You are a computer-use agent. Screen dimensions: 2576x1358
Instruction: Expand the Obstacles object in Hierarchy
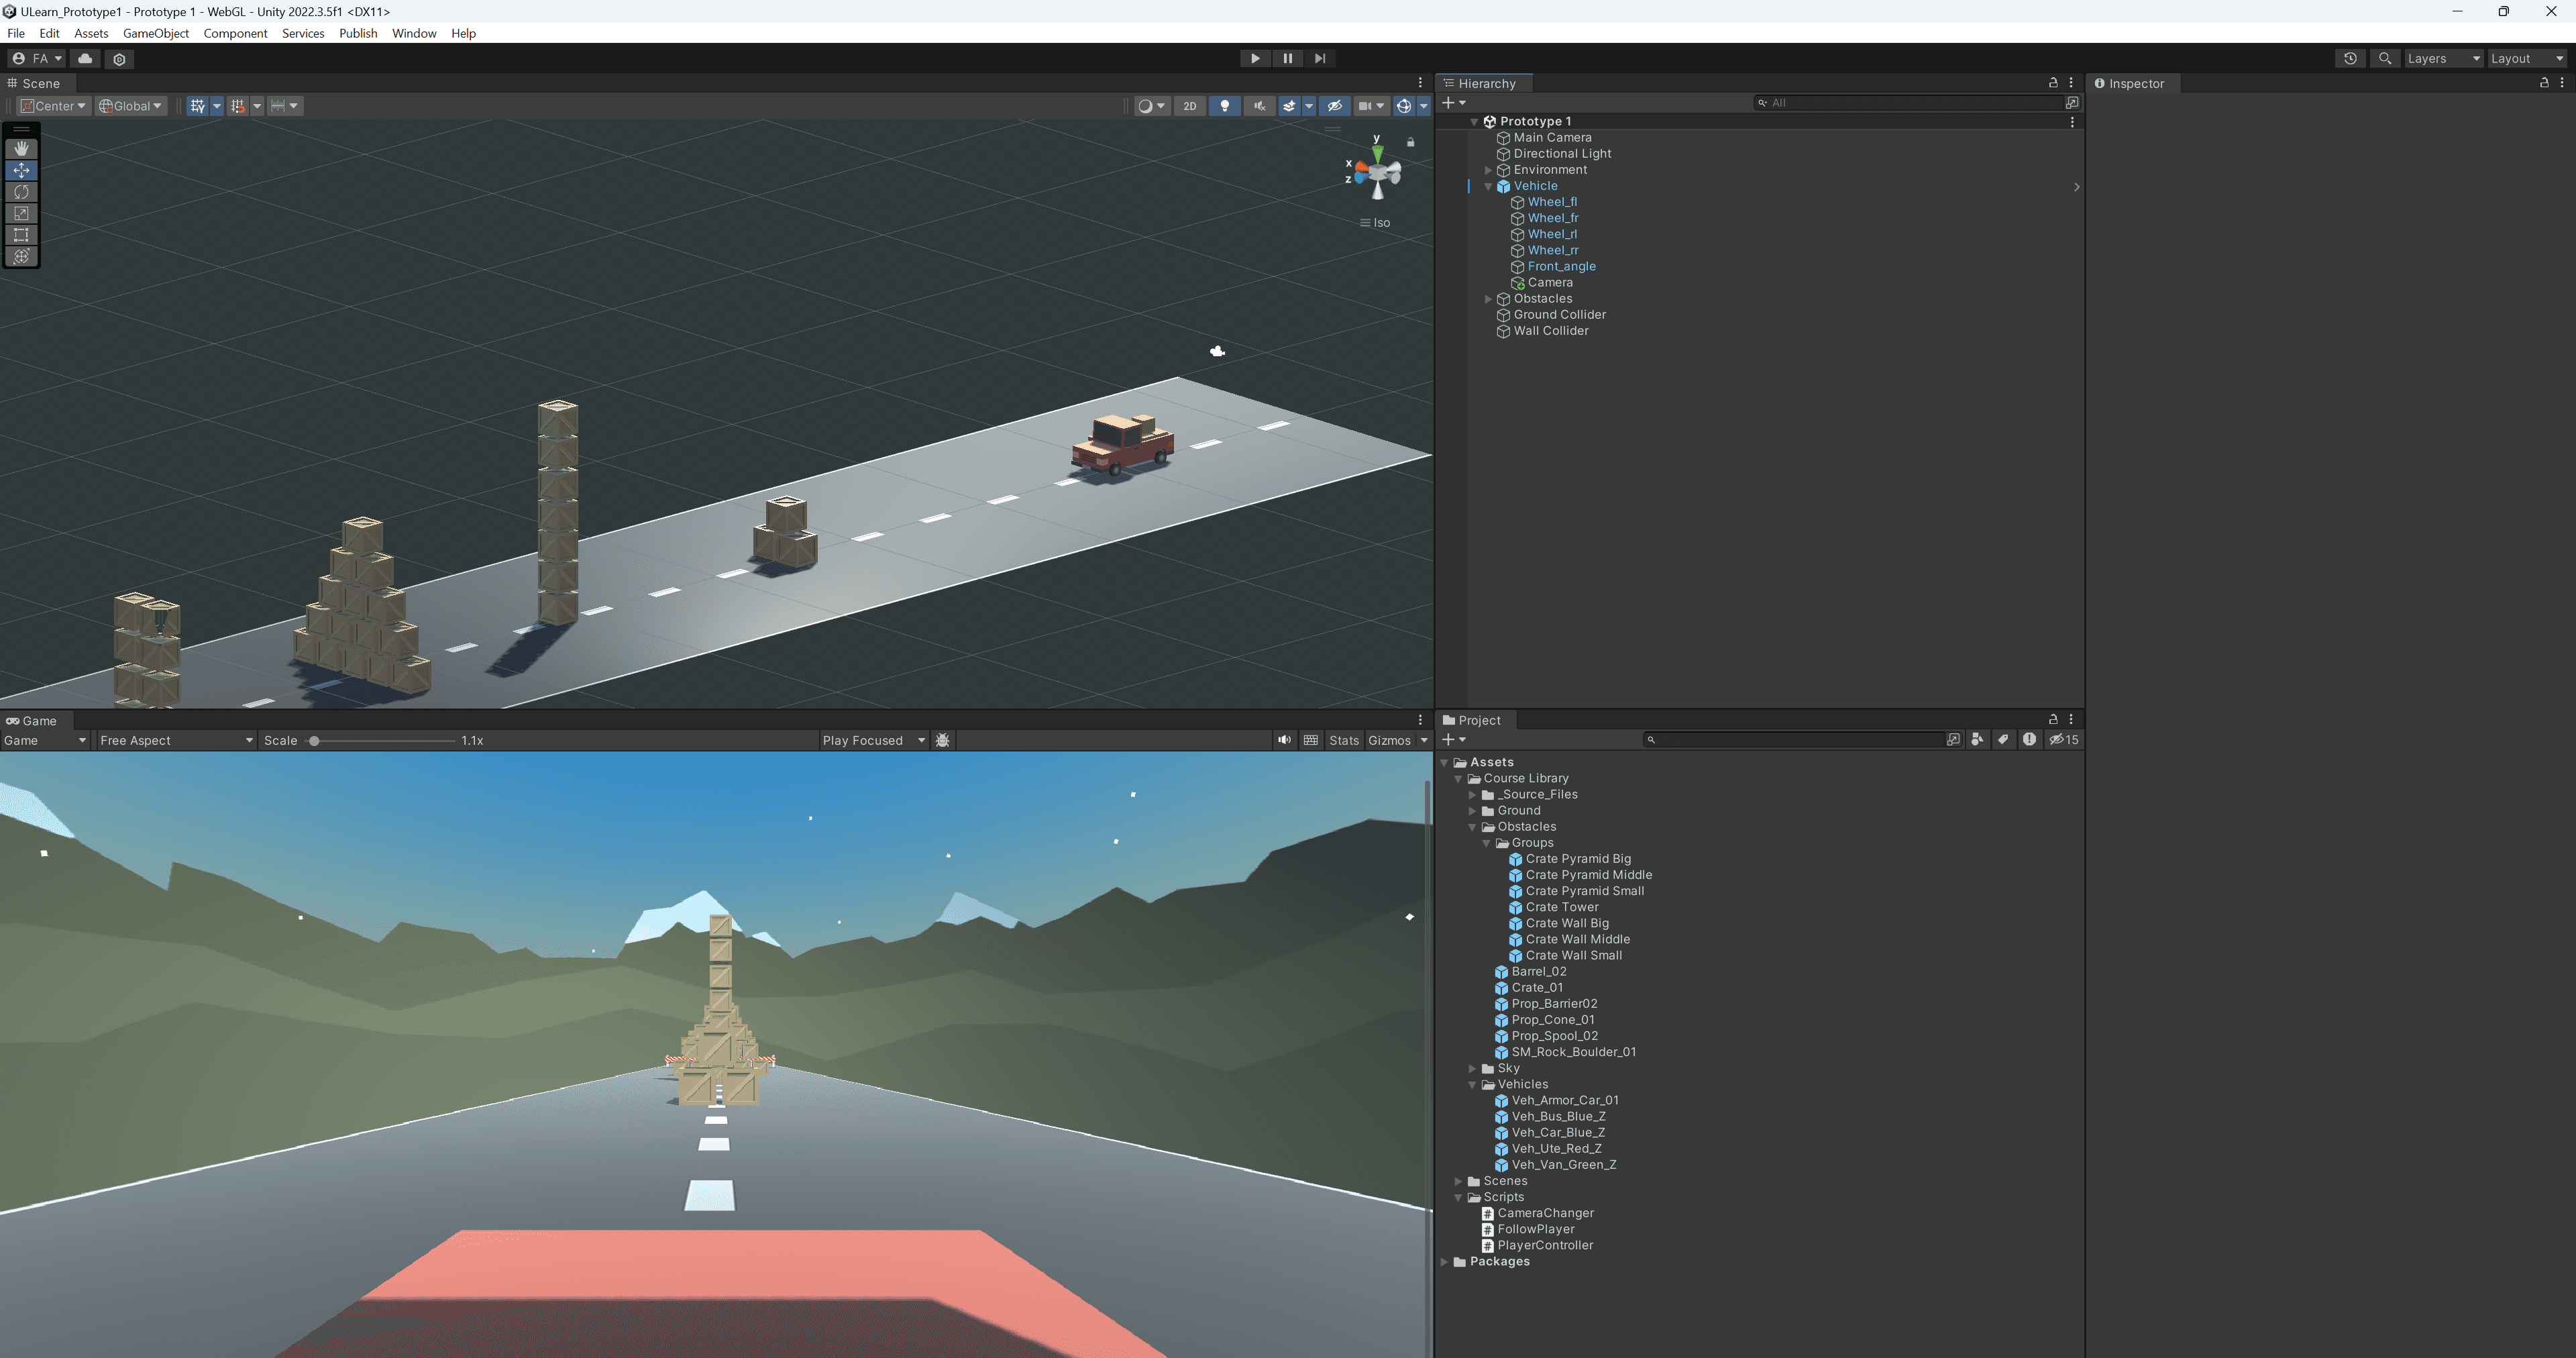[x=1488, y=299]
